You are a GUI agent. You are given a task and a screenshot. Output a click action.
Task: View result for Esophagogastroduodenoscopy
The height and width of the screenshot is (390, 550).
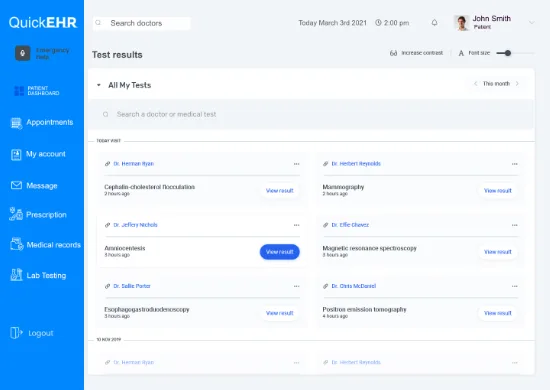(x=280, y=313)
